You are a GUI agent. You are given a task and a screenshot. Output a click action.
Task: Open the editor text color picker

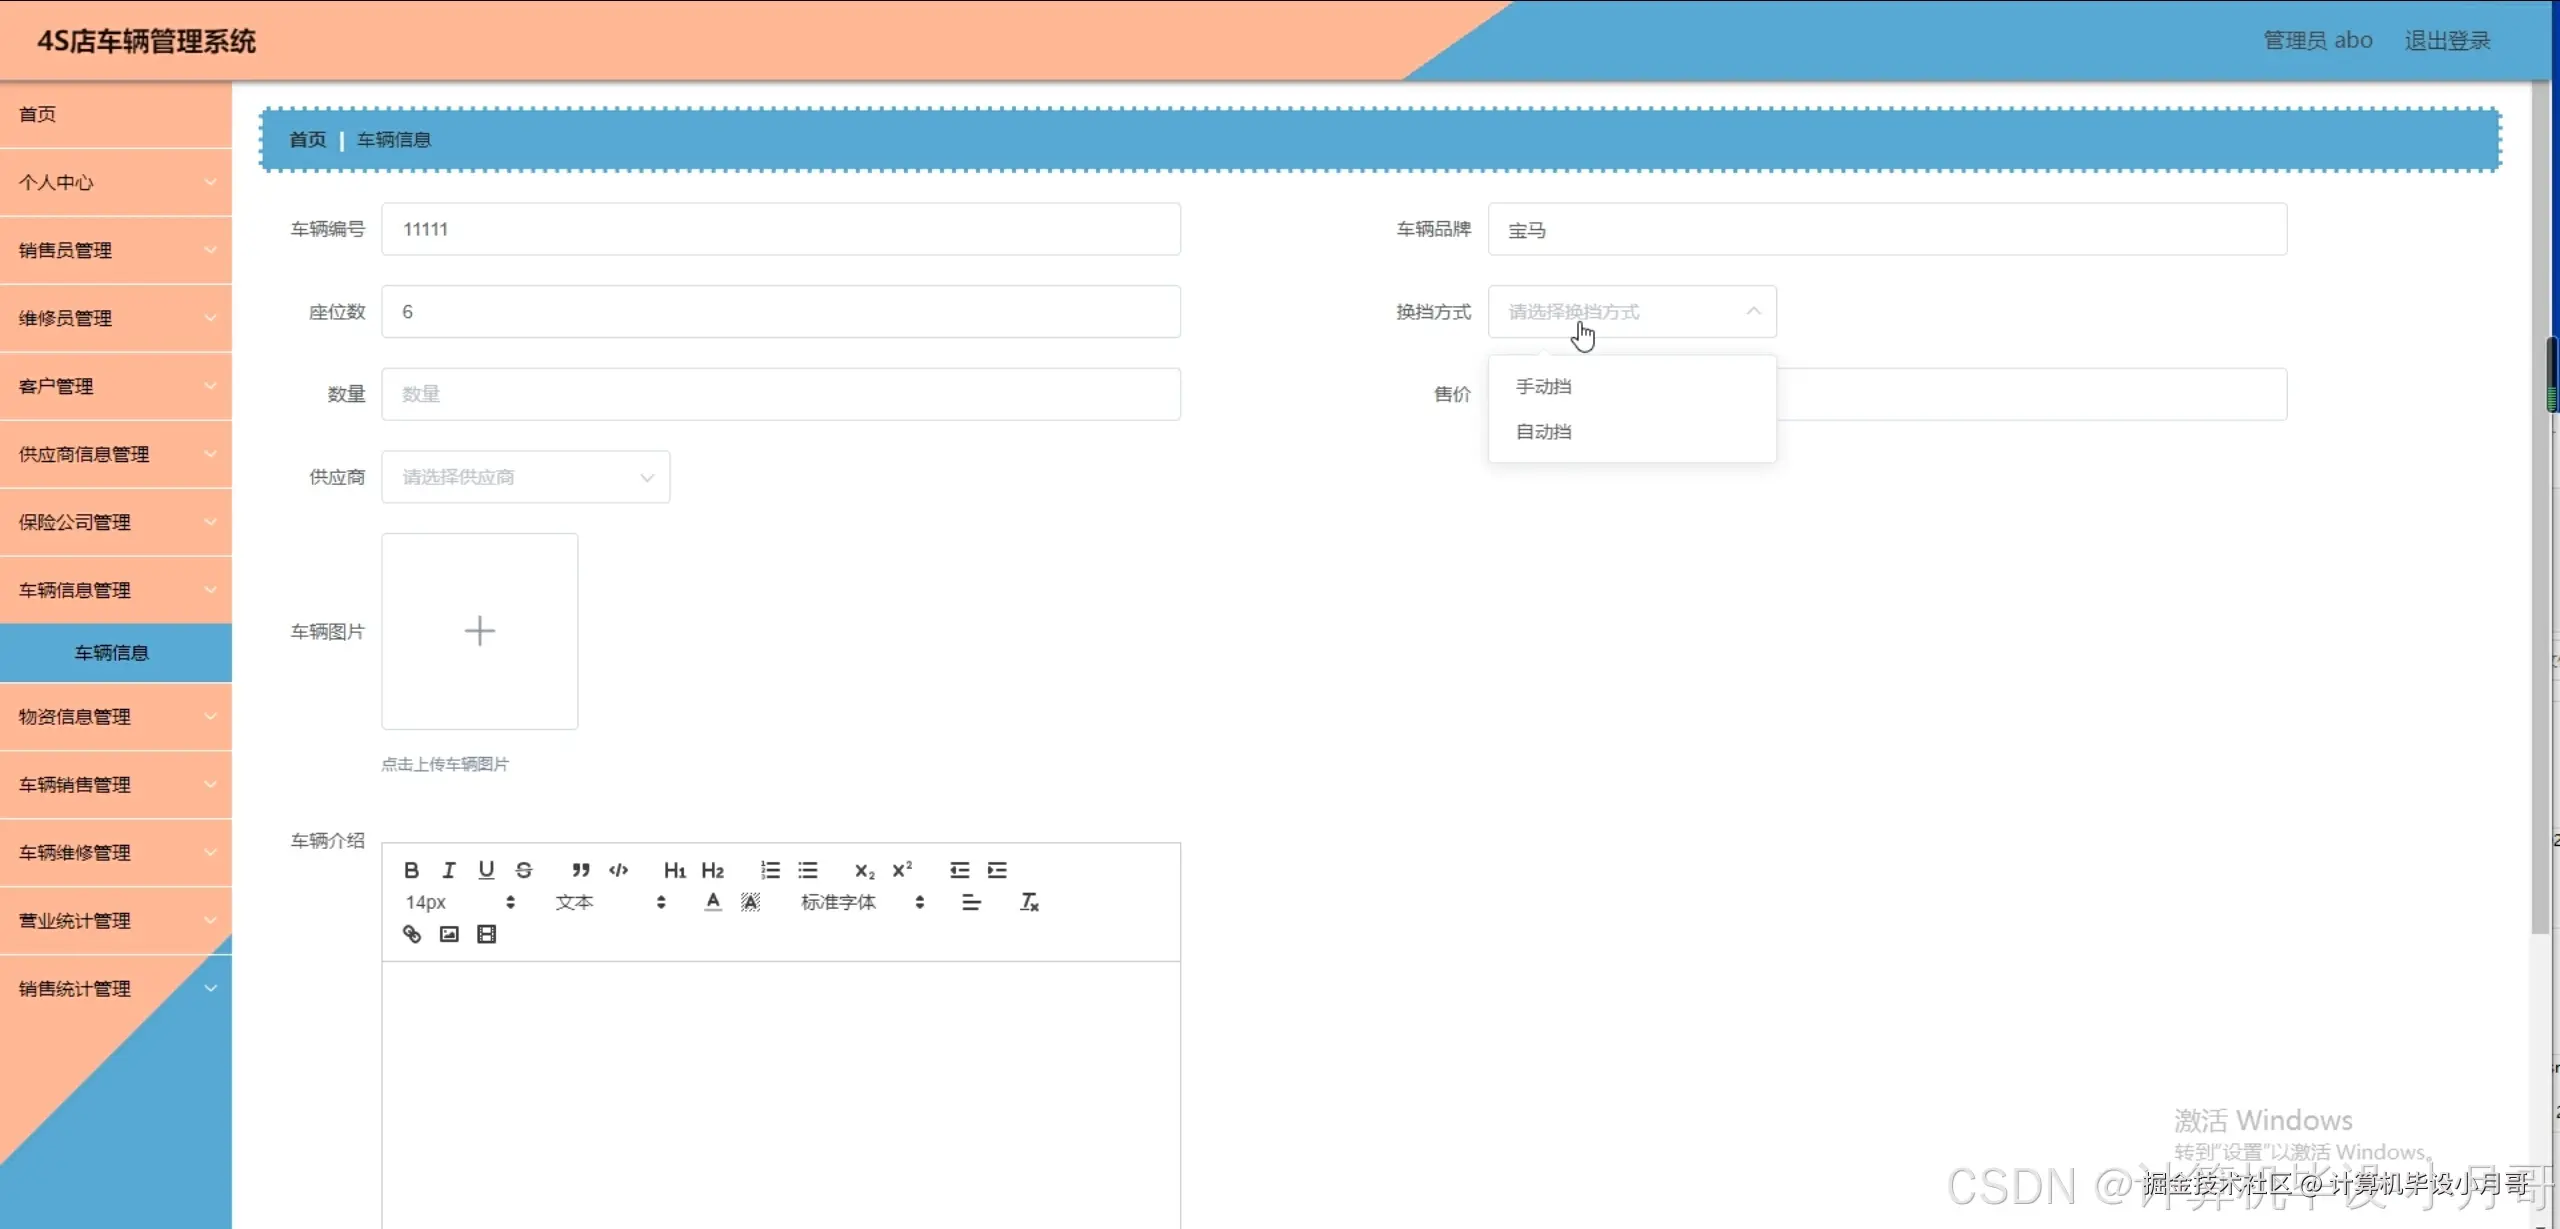click(x=713, y=902)
